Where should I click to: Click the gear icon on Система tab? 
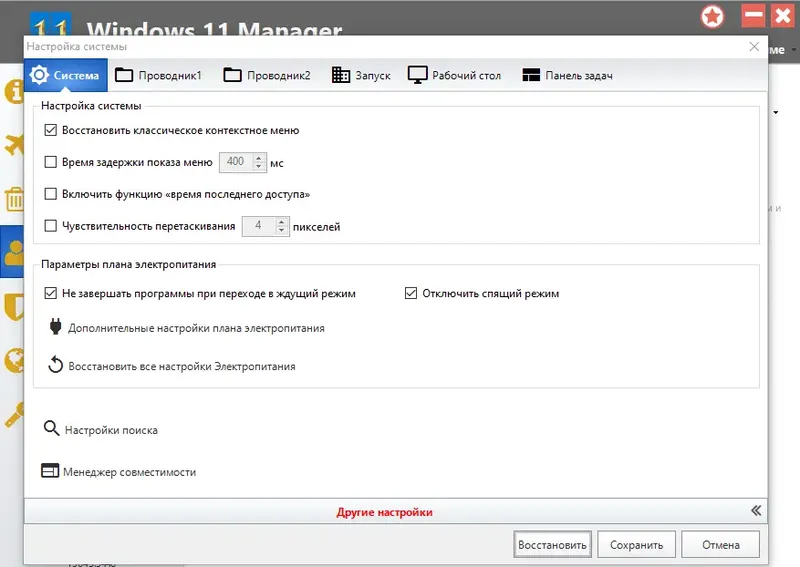click(x=39, y=75)
